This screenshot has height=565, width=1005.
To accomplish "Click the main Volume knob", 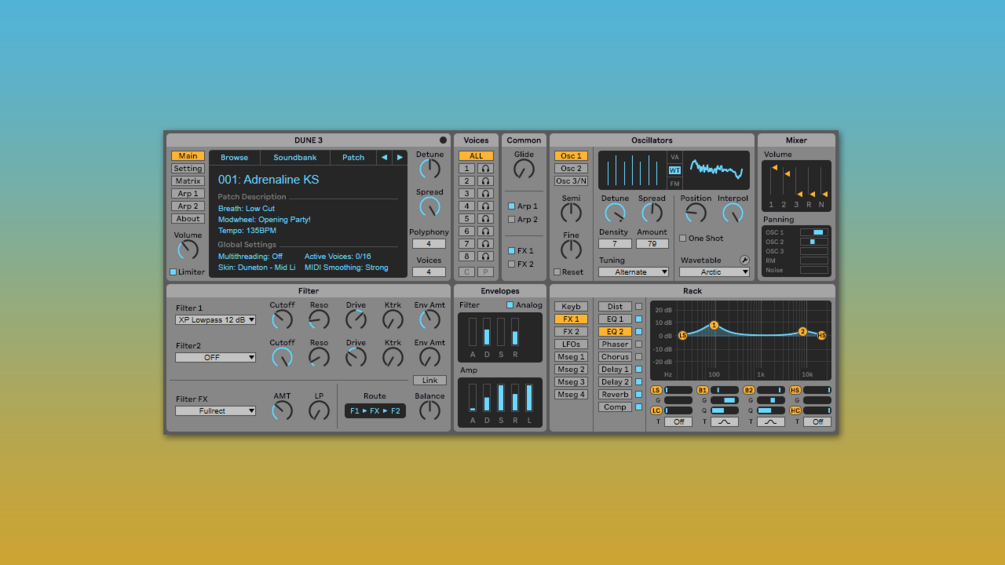I will click(188, 250).
